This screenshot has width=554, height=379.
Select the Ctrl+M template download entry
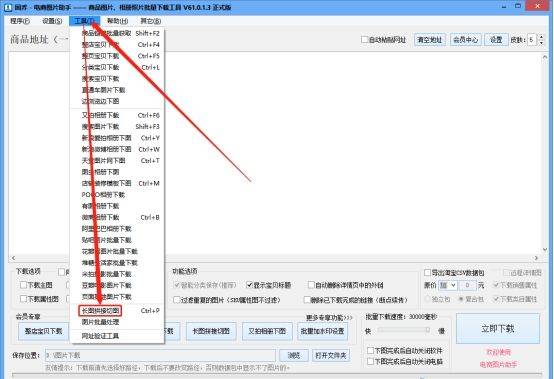(118, 183)
